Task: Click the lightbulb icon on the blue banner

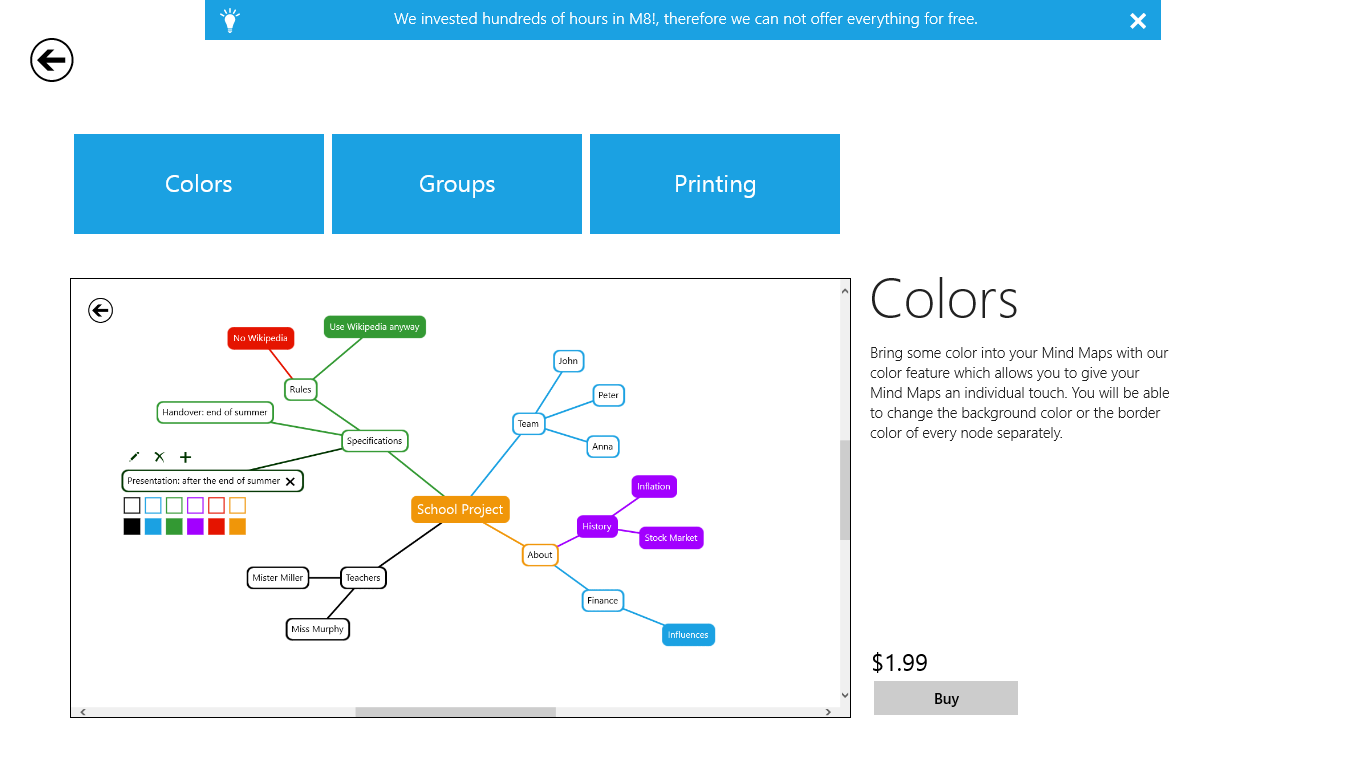Action: tap(230, 19)
